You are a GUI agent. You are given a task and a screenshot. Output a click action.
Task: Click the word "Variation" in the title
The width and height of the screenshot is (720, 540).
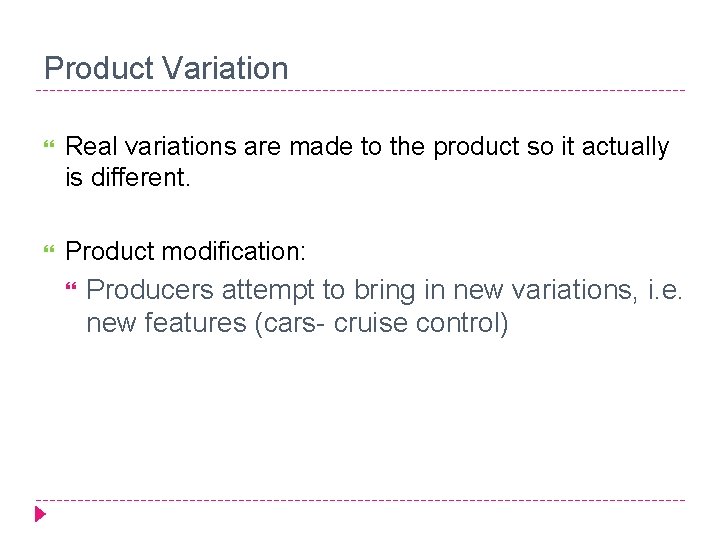click(x=225, y=68)
